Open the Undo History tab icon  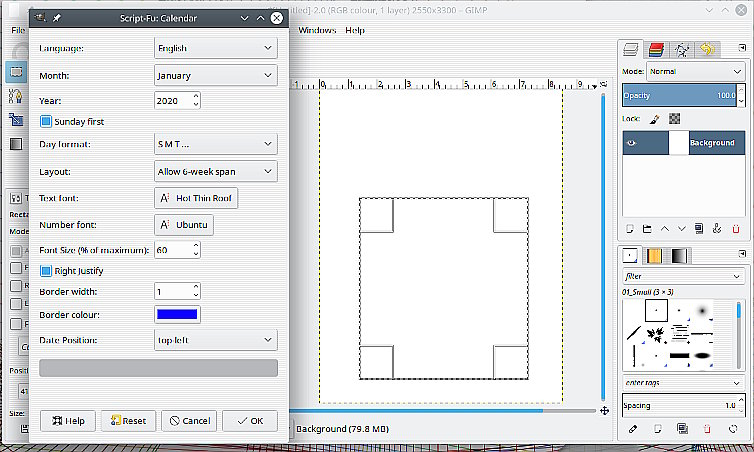[x=707, y=49]
